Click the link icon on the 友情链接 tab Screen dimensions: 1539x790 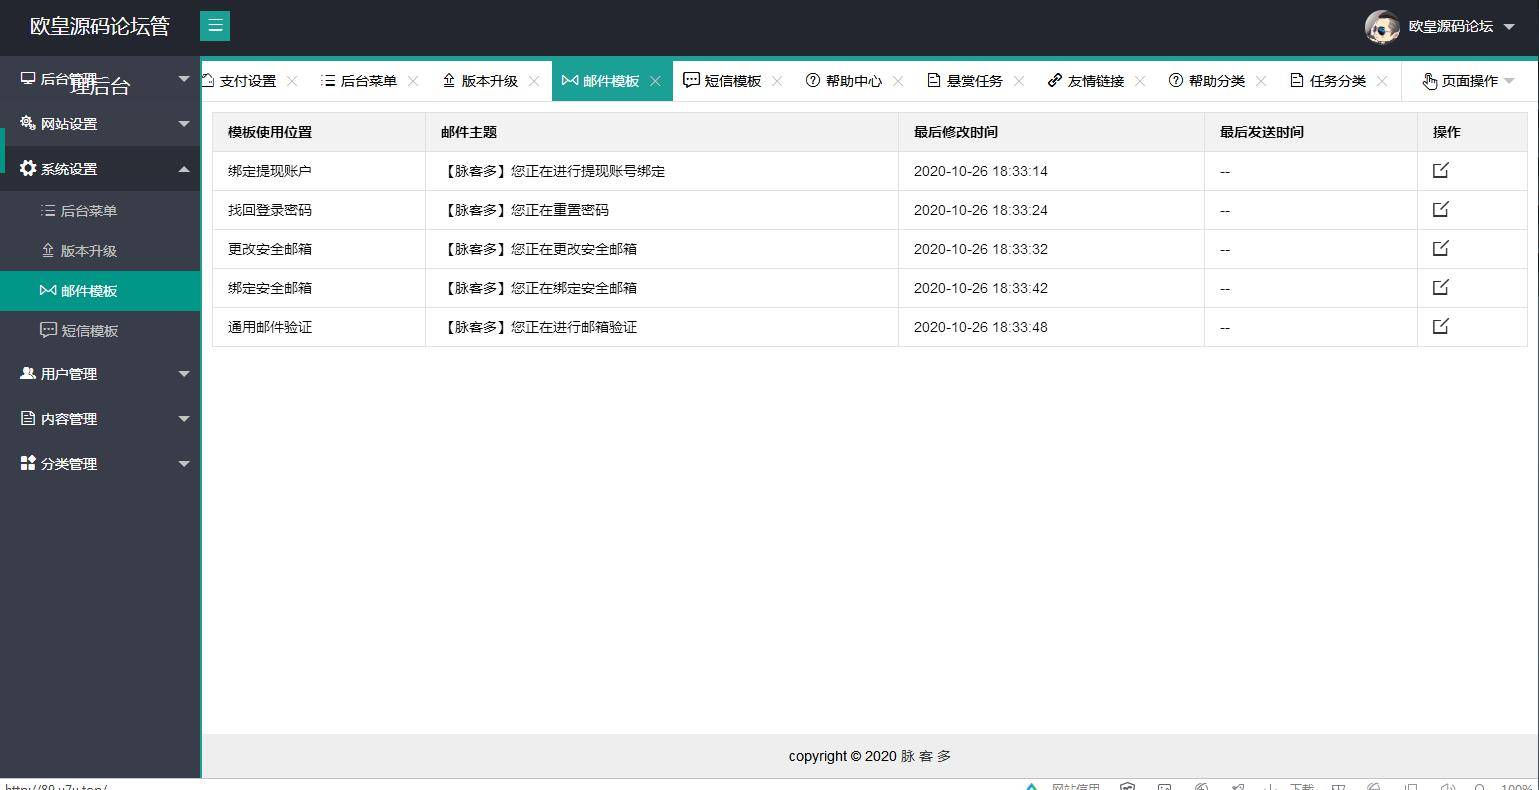pyautogui.click(x=1053, y=80)
